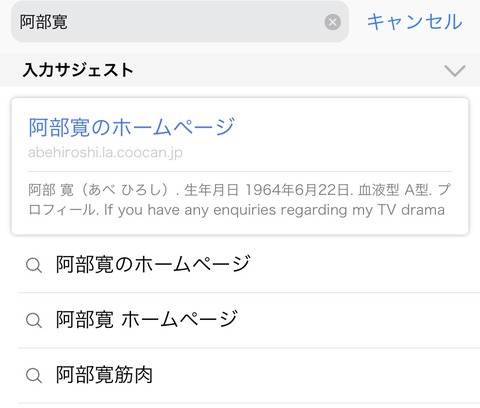Clear the search field with the X icon

click(332, 22)
